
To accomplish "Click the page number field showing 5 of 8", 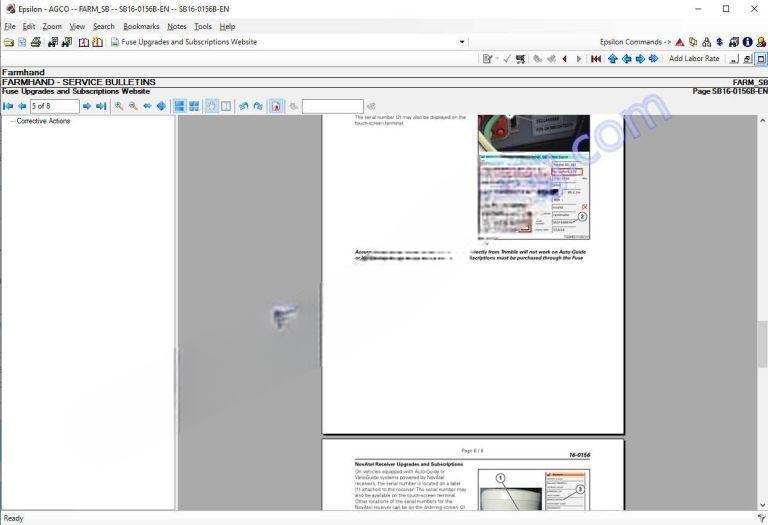I will [x=54, y=106].
